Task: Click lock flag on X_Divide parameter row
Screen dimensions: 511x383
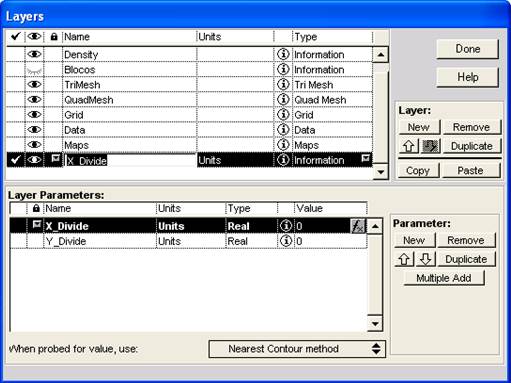Action: pyautogui.click(x=36, y=225)
